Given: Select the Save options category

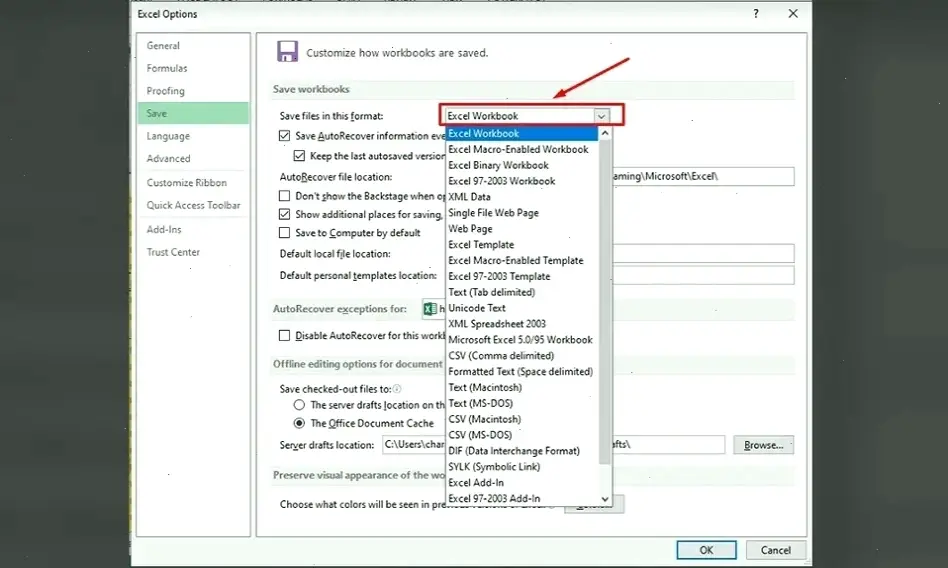Looking at the screenshot, I should [193, 113].
